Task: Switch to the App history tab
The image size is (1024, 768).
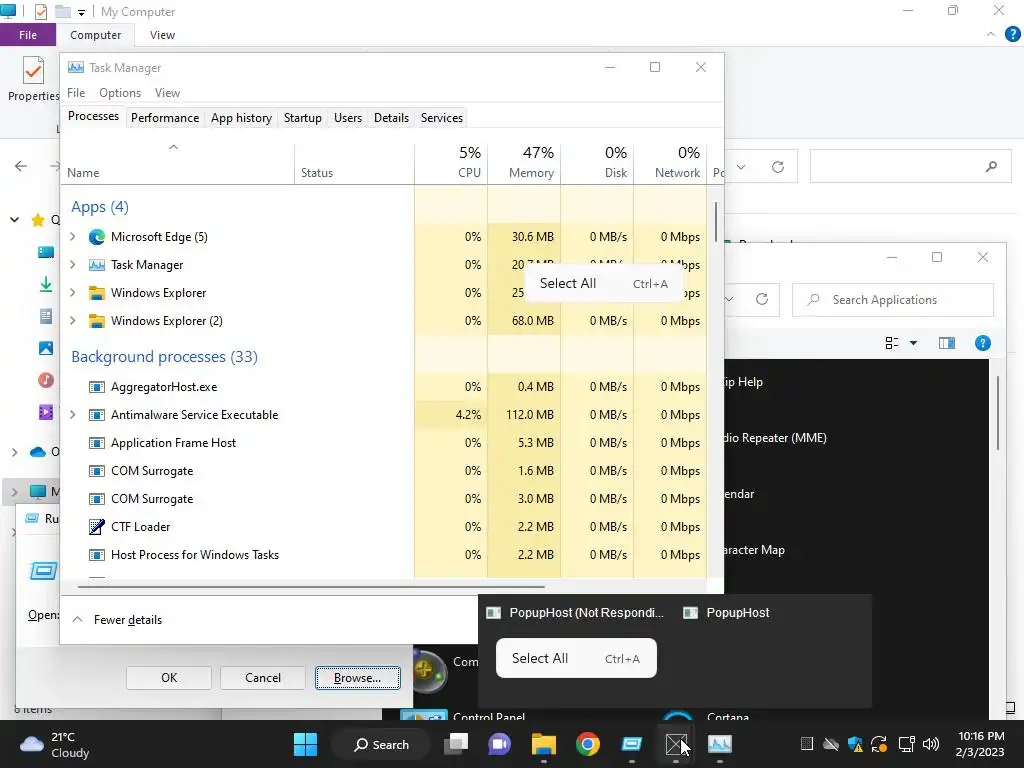Action: click(x=241, y=118)
